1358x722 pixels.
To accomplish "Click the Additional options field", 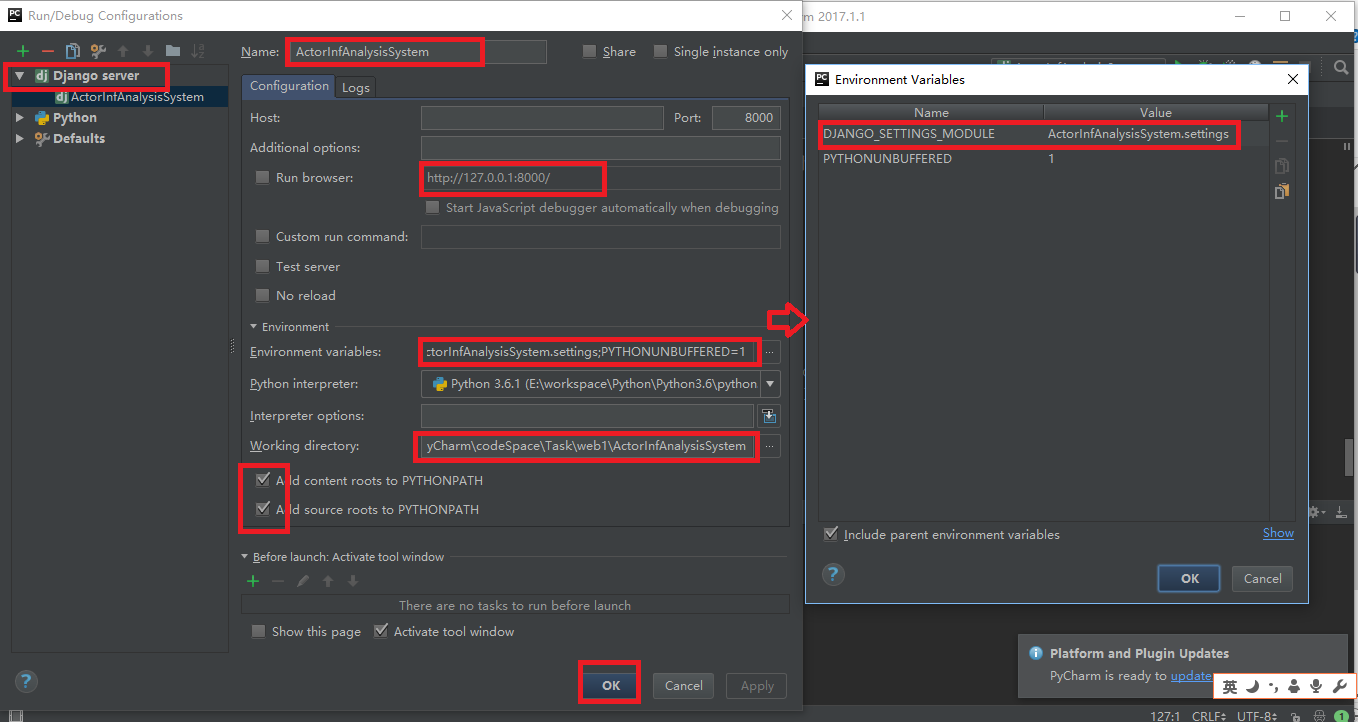I will click(x=600, y=147).
